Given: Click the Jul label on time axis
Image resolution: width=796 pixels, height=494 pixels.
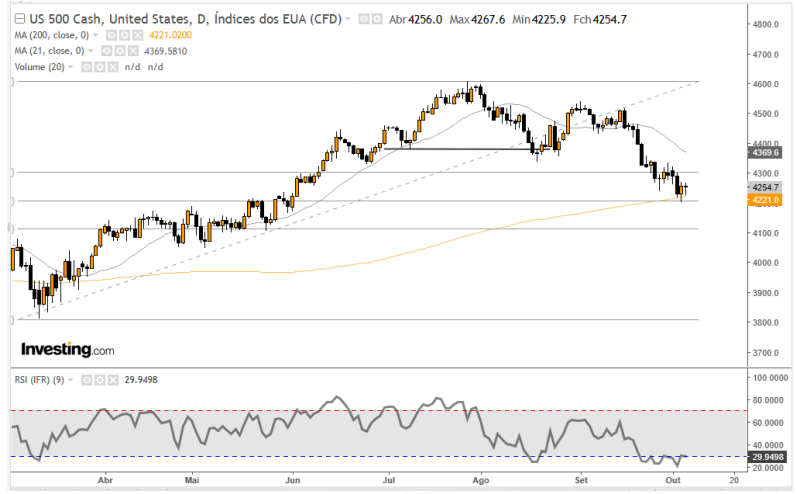Looking at the screenshot, I should 386,479.
